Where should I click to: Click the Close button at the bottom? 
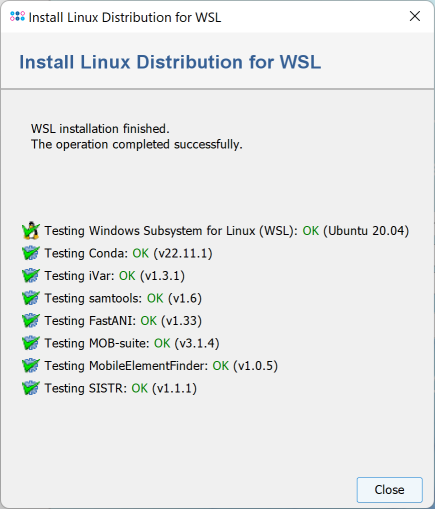point(390,490)
